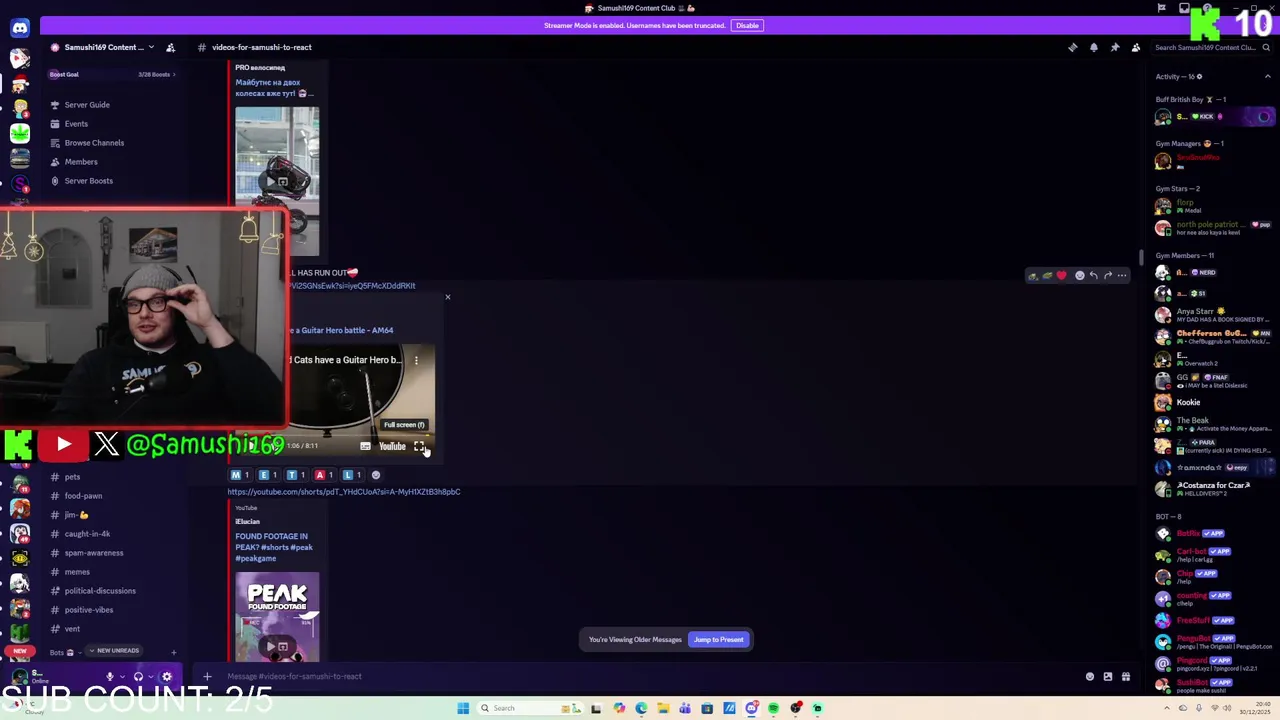The width and height of the screenshot is (1280, 720).
Task: Open the Threads icon in channel header
Action: (1073, 47)
